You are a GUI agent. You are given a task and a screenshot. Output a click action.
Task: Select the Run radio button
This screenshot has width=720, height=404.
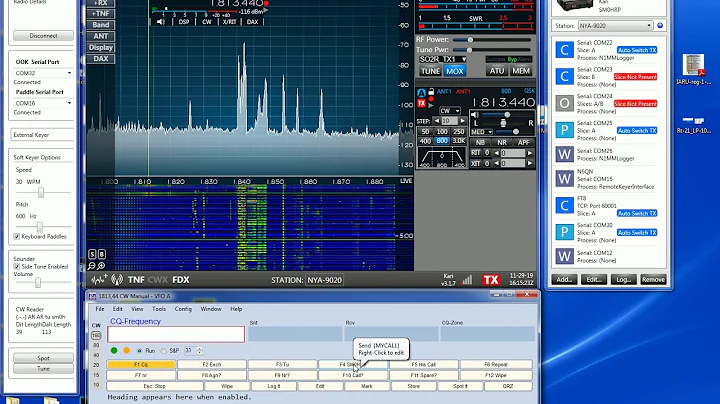point(139,351)
